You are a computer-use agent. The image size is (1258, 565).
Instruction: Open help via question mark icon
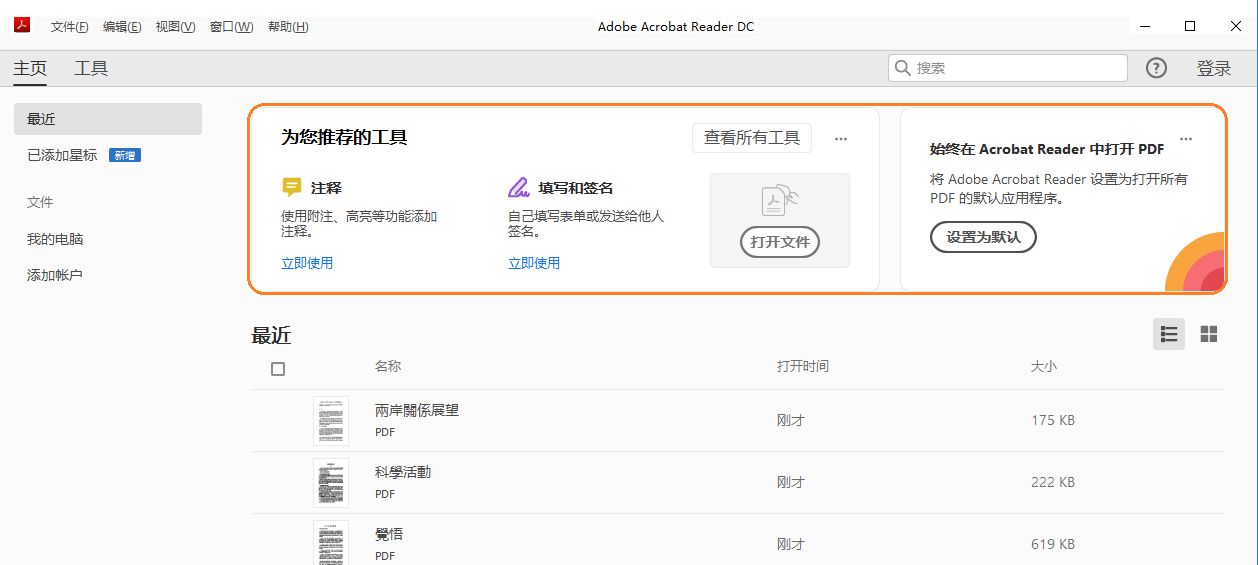[1156, 68]
